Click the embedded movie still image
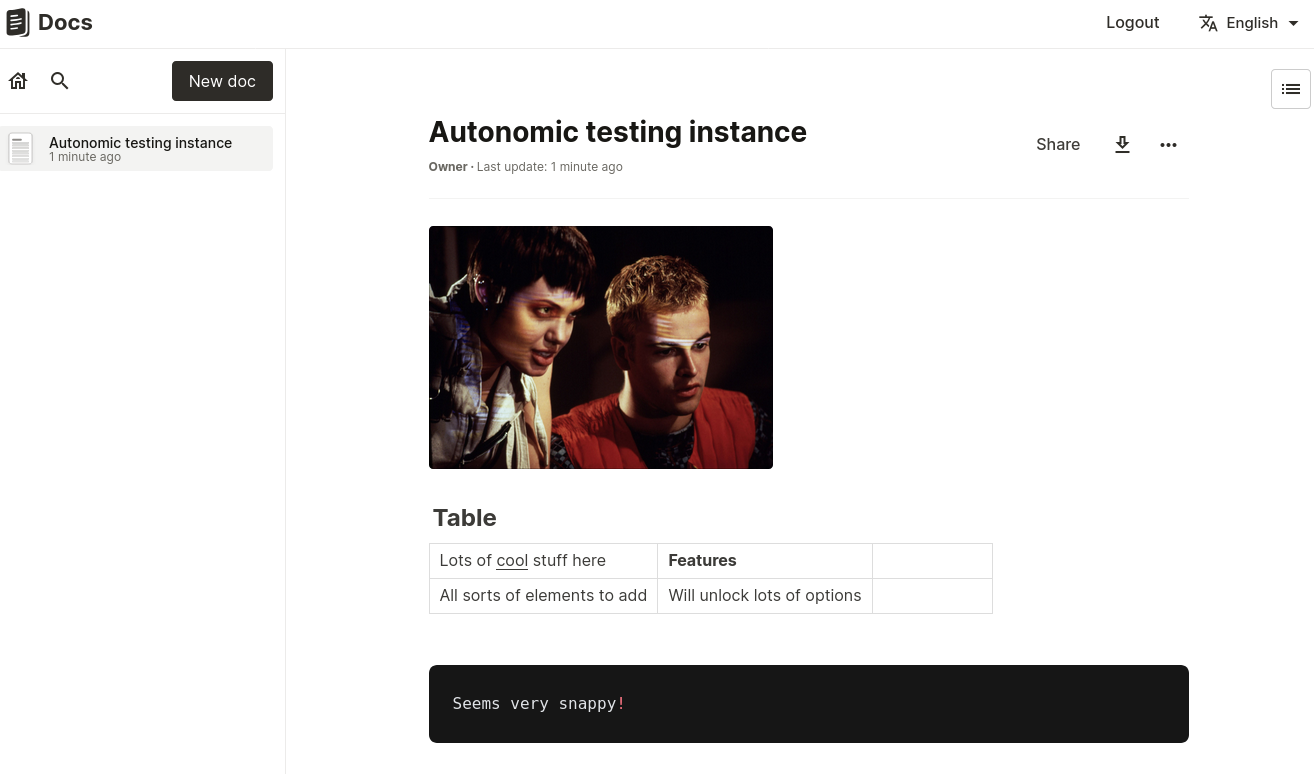 pyautogui.click(x=600, y=347)
